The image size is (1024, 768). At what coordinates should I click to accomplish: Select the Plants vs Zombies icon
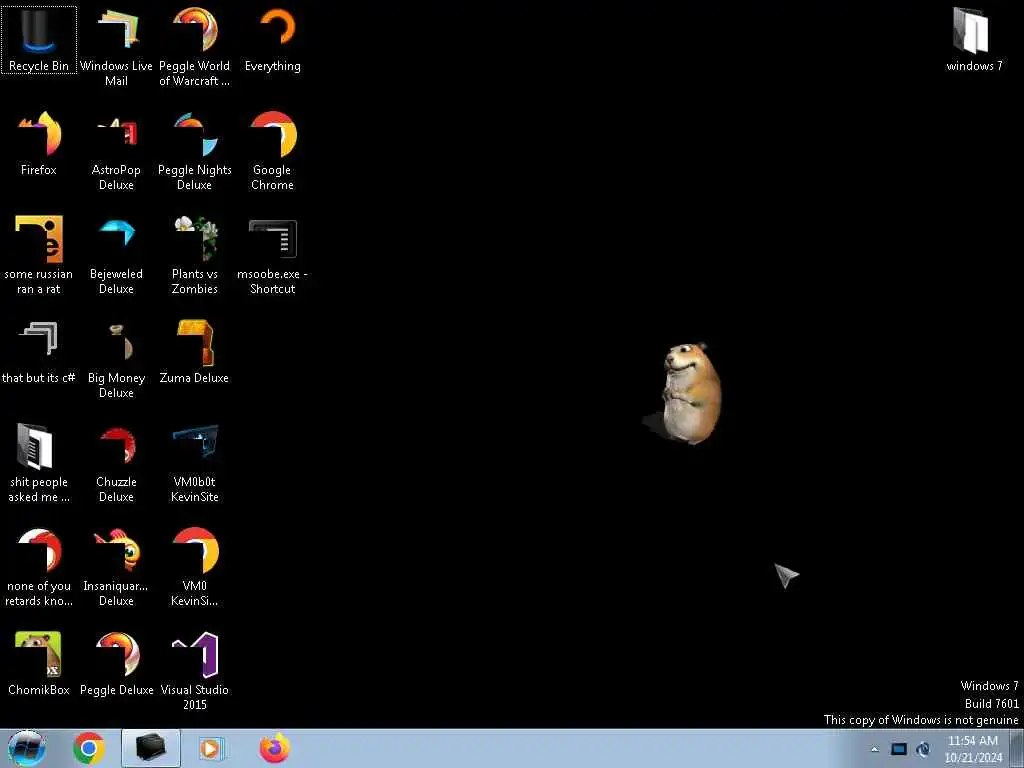(x=195, y=255)
